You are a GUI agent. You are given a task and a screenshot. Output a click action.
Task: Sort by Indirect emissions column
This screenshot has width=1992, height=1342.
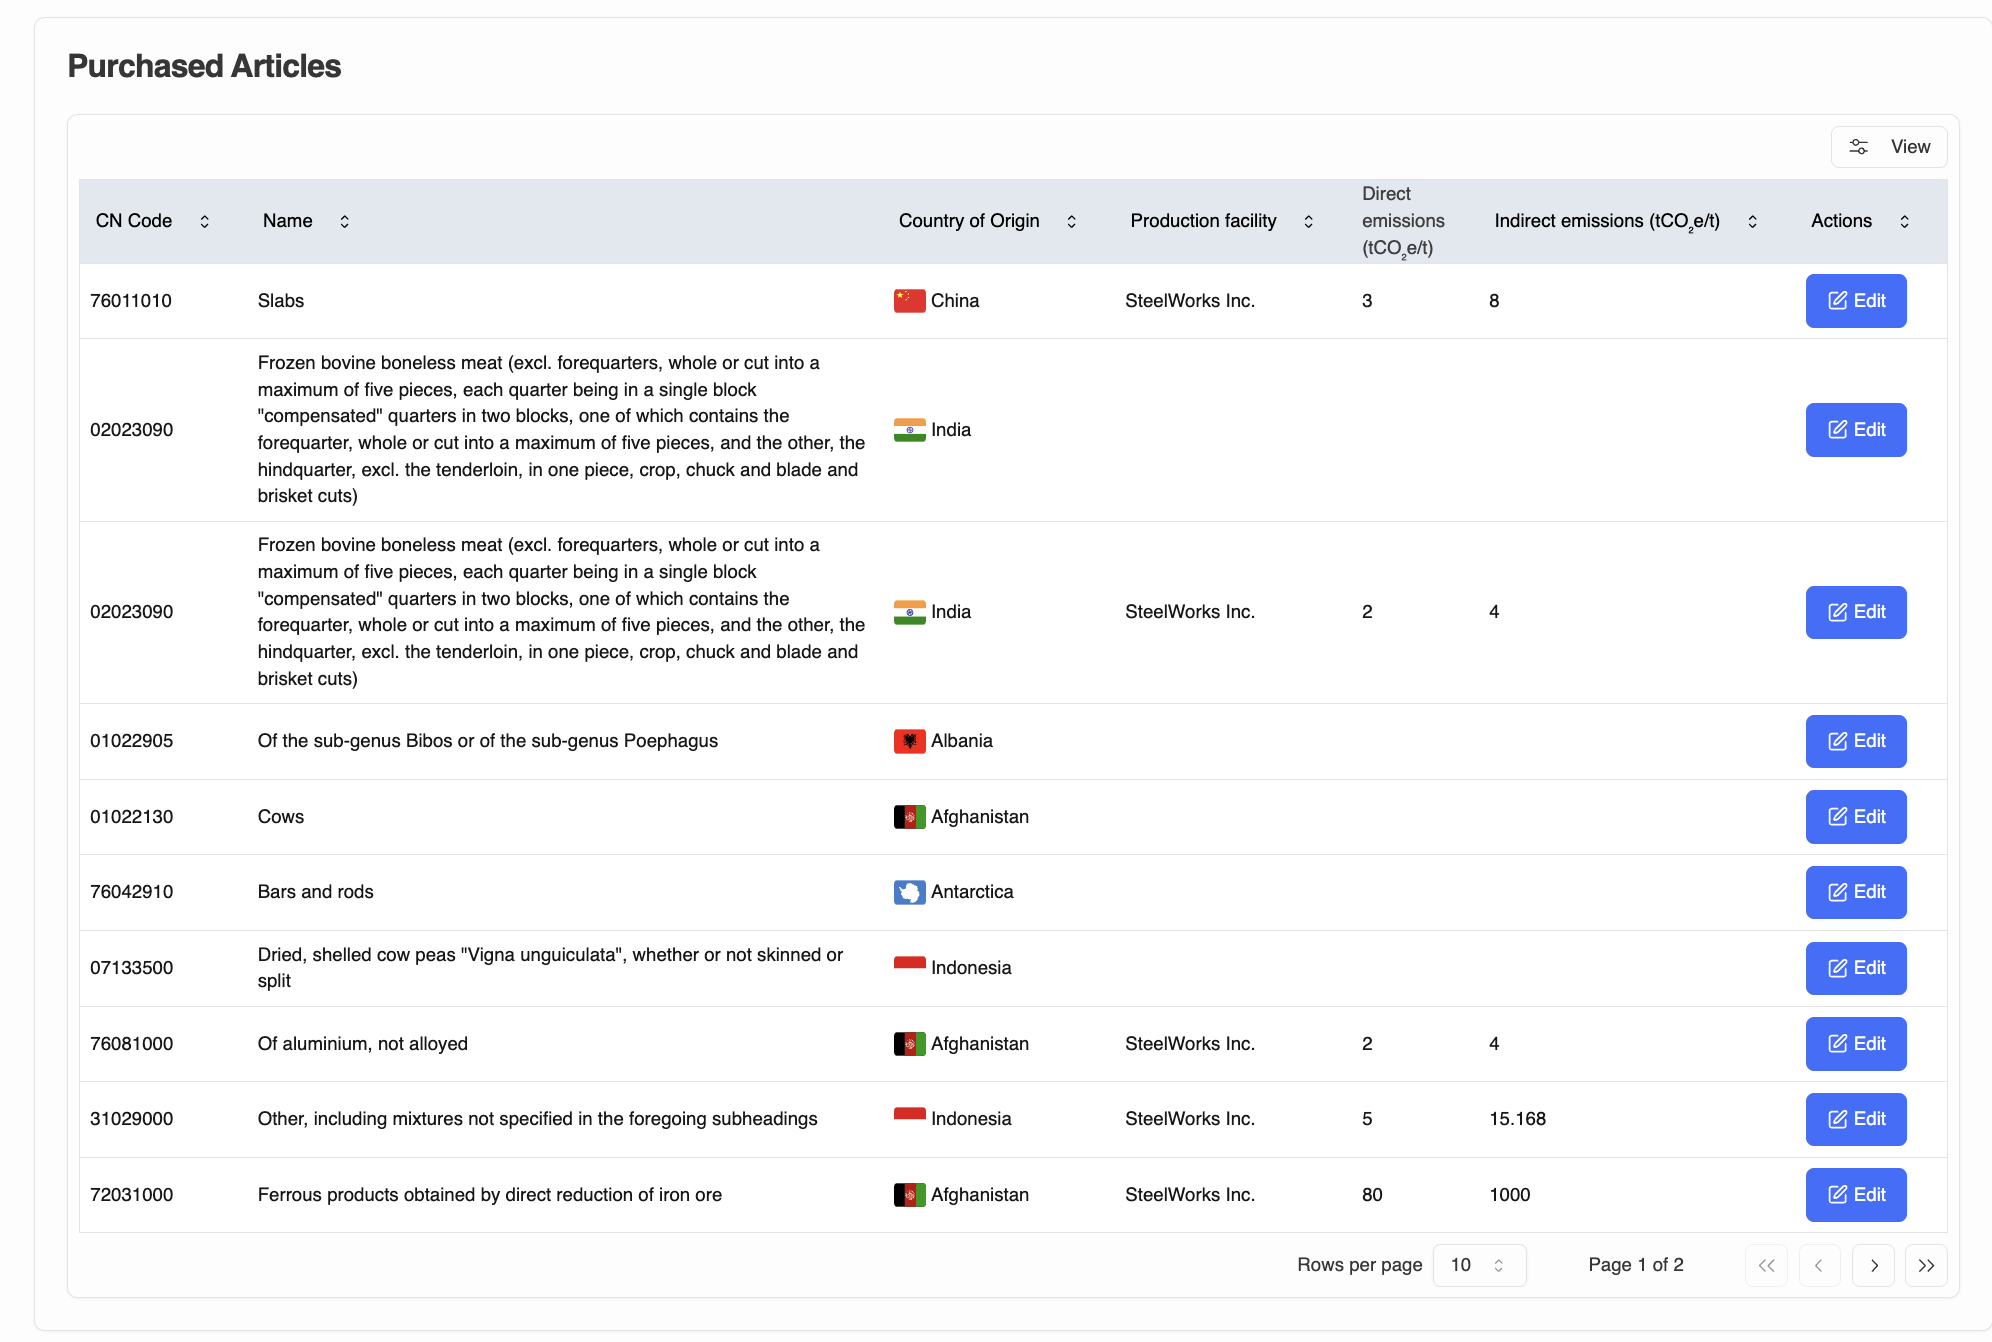1752,221
